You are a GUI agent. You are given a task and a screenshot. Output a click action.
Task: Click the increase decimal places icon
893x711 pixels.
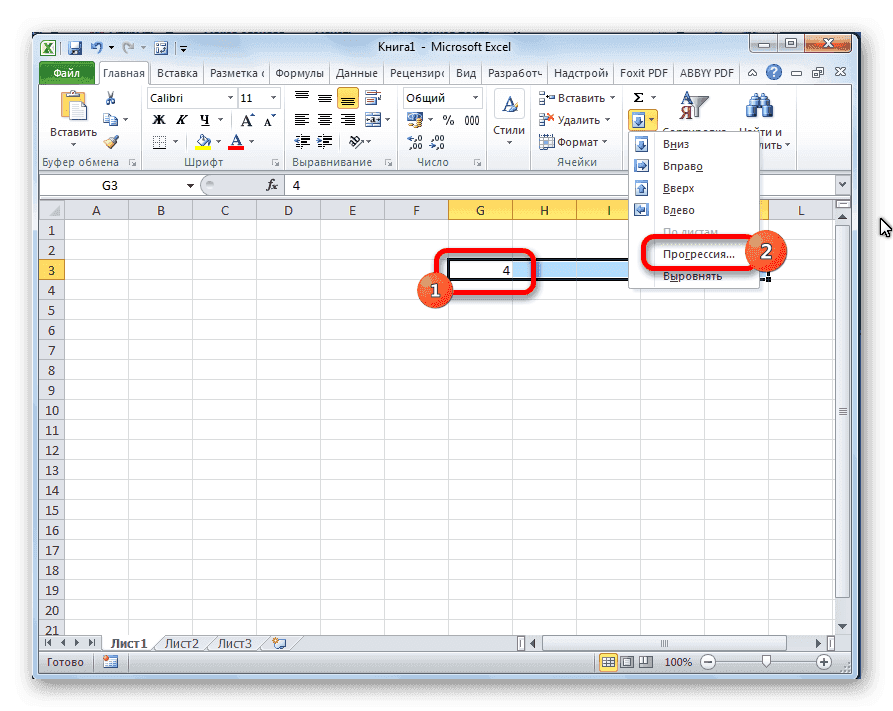point(415,141)
